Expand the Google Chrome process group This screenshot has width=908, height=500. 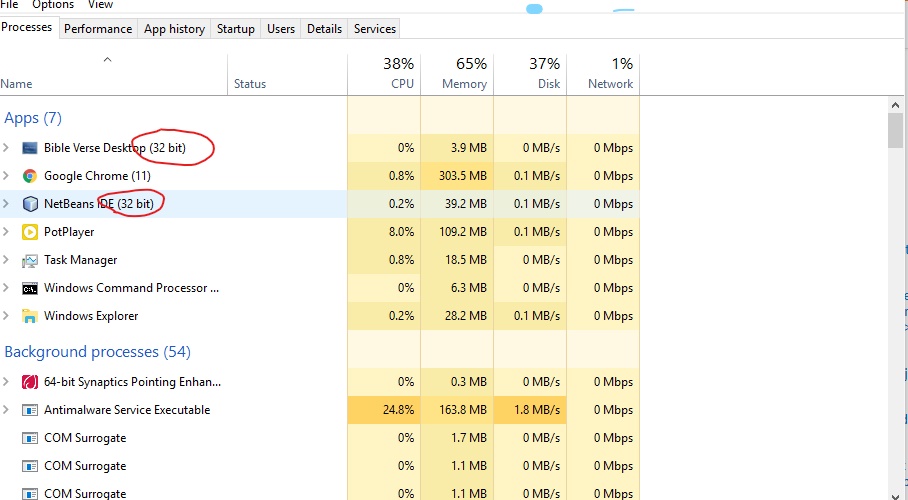click(6, 176)
